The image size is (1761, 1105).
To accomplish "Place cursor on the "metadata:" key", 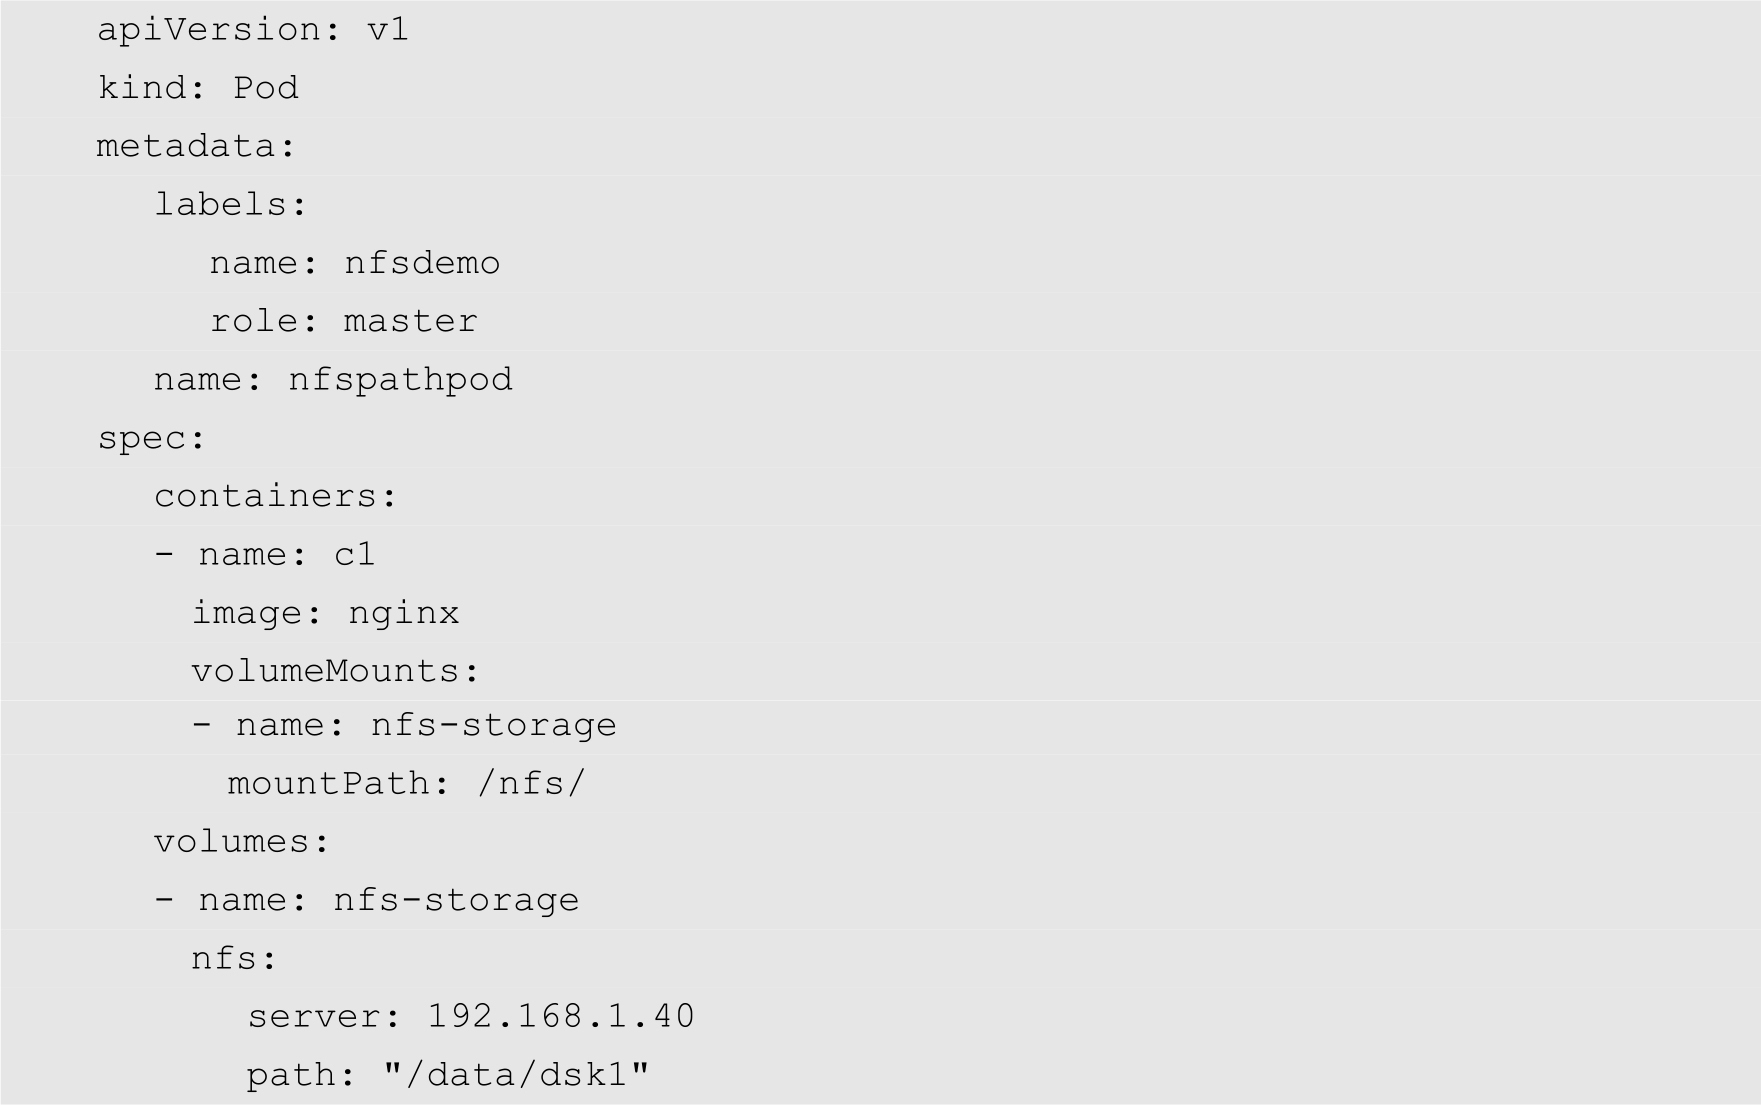I will 196,146.
